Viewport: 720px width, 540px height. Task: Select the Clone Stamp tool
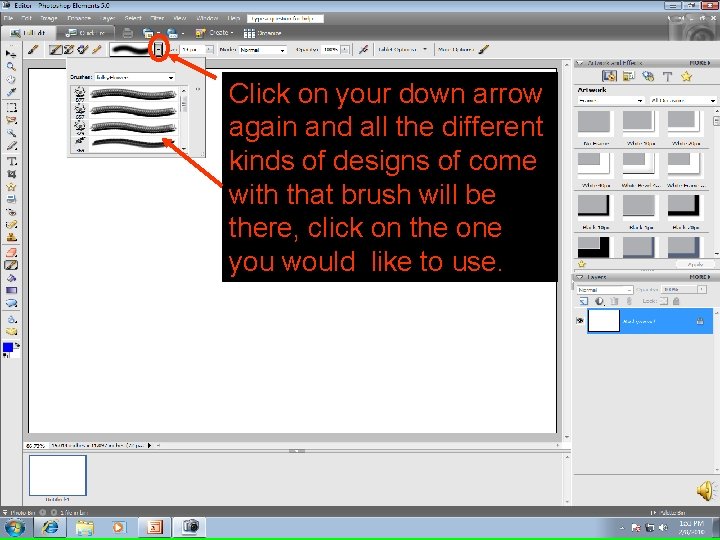(11, 237)
